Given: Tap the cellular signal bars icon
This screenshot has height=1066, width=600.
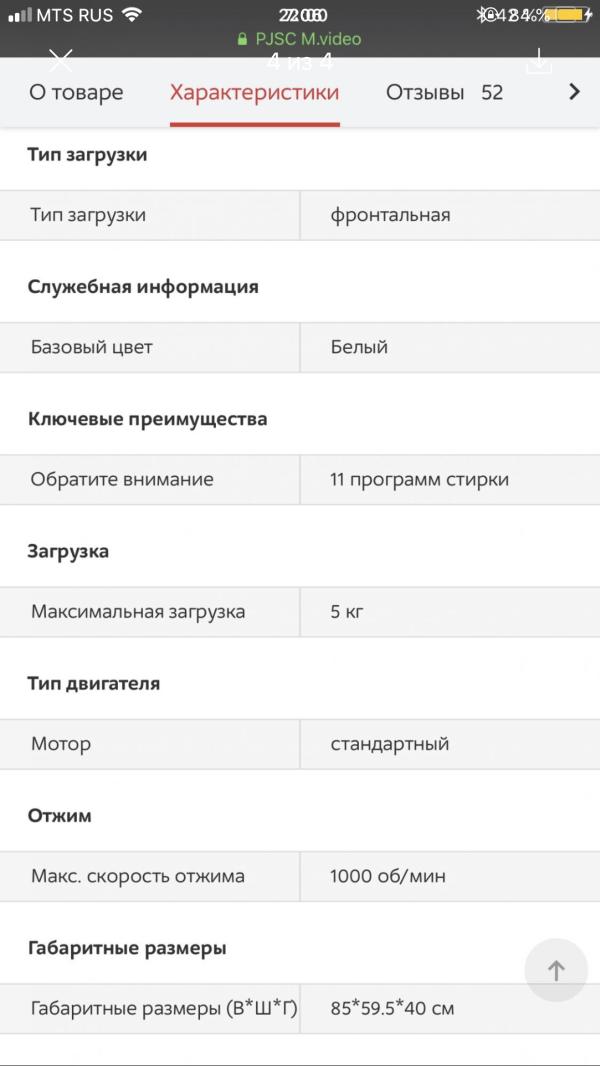Looking at the screenshot, I should point(20,15).
